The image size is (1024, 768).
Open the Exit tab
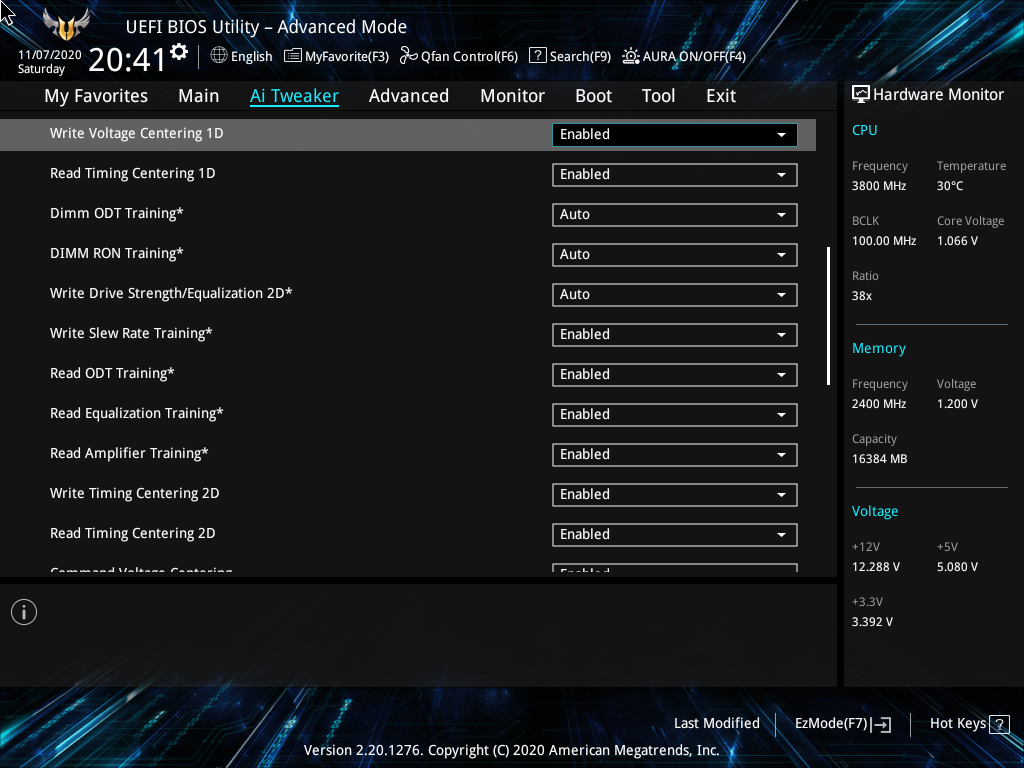pyautogui.click(x=721, y=95)
